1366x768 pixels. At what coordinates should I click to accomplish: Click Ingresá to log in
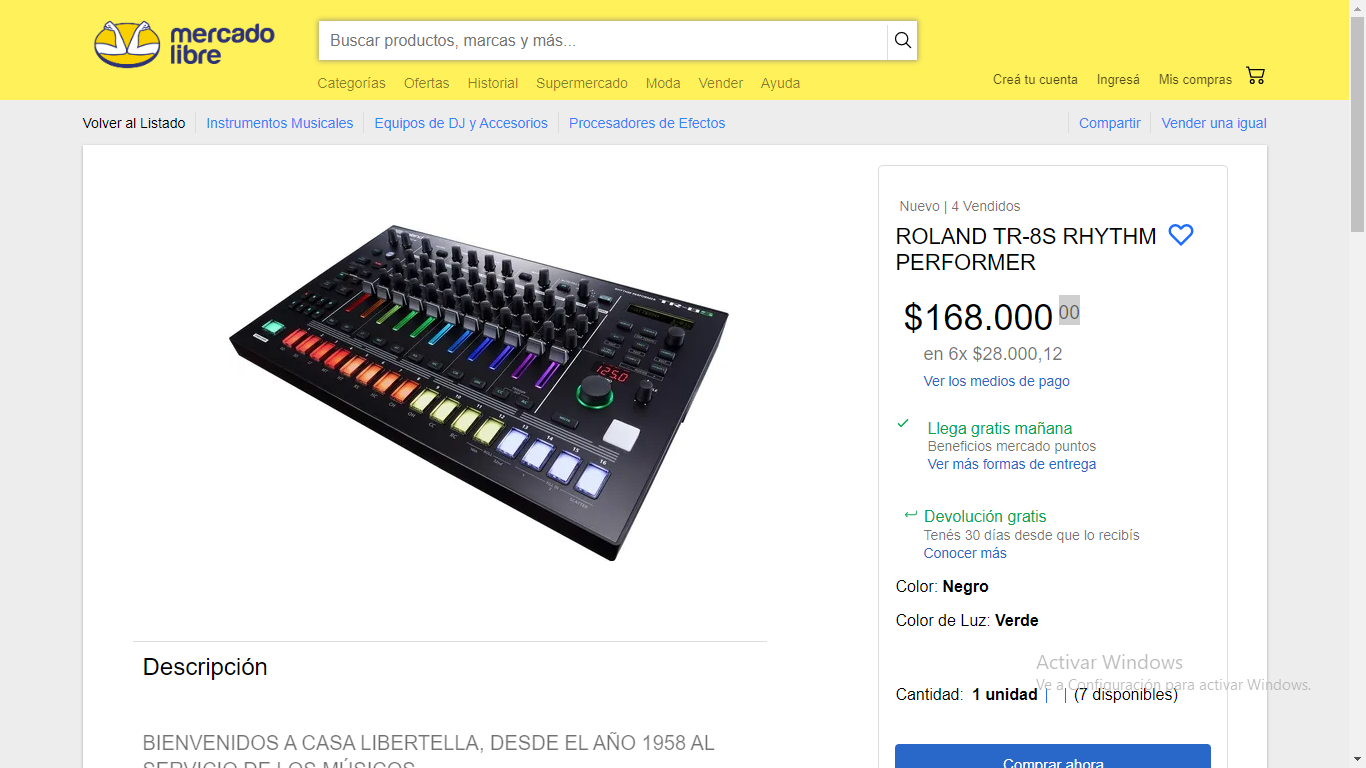tap(1118, 79)
